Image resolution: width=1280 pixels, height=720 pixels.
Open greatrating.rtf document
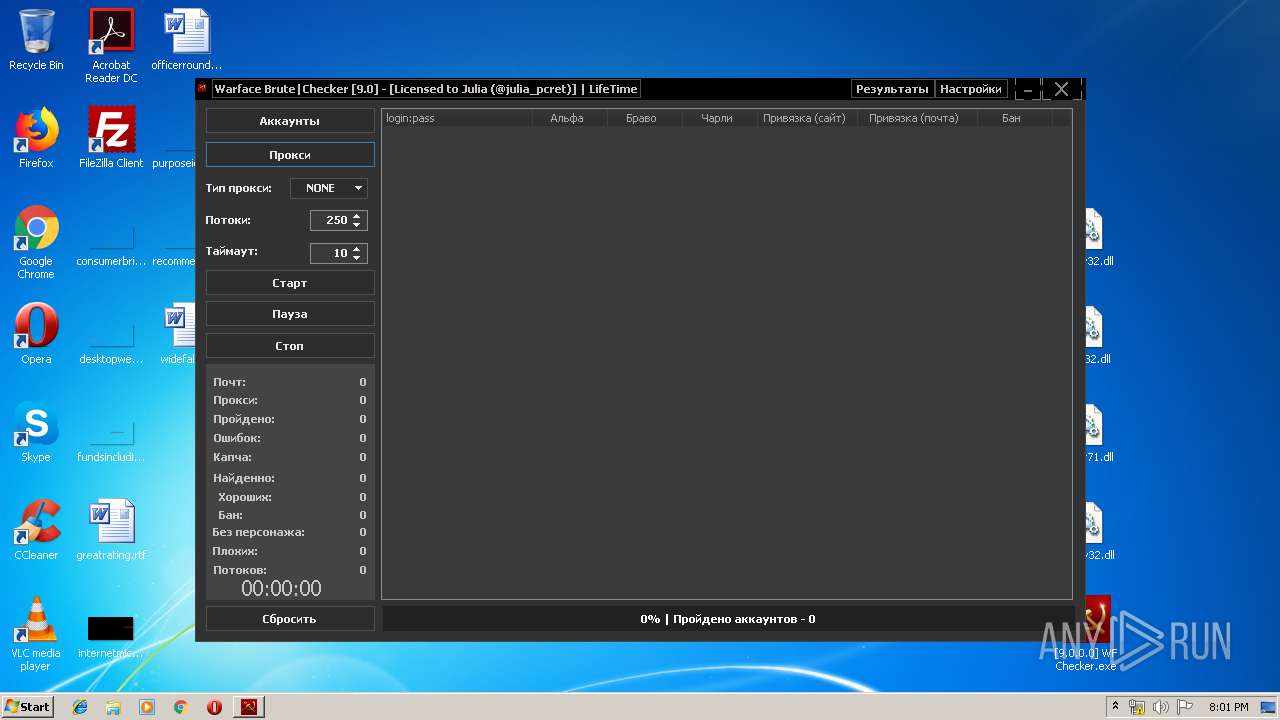[111, 530]
